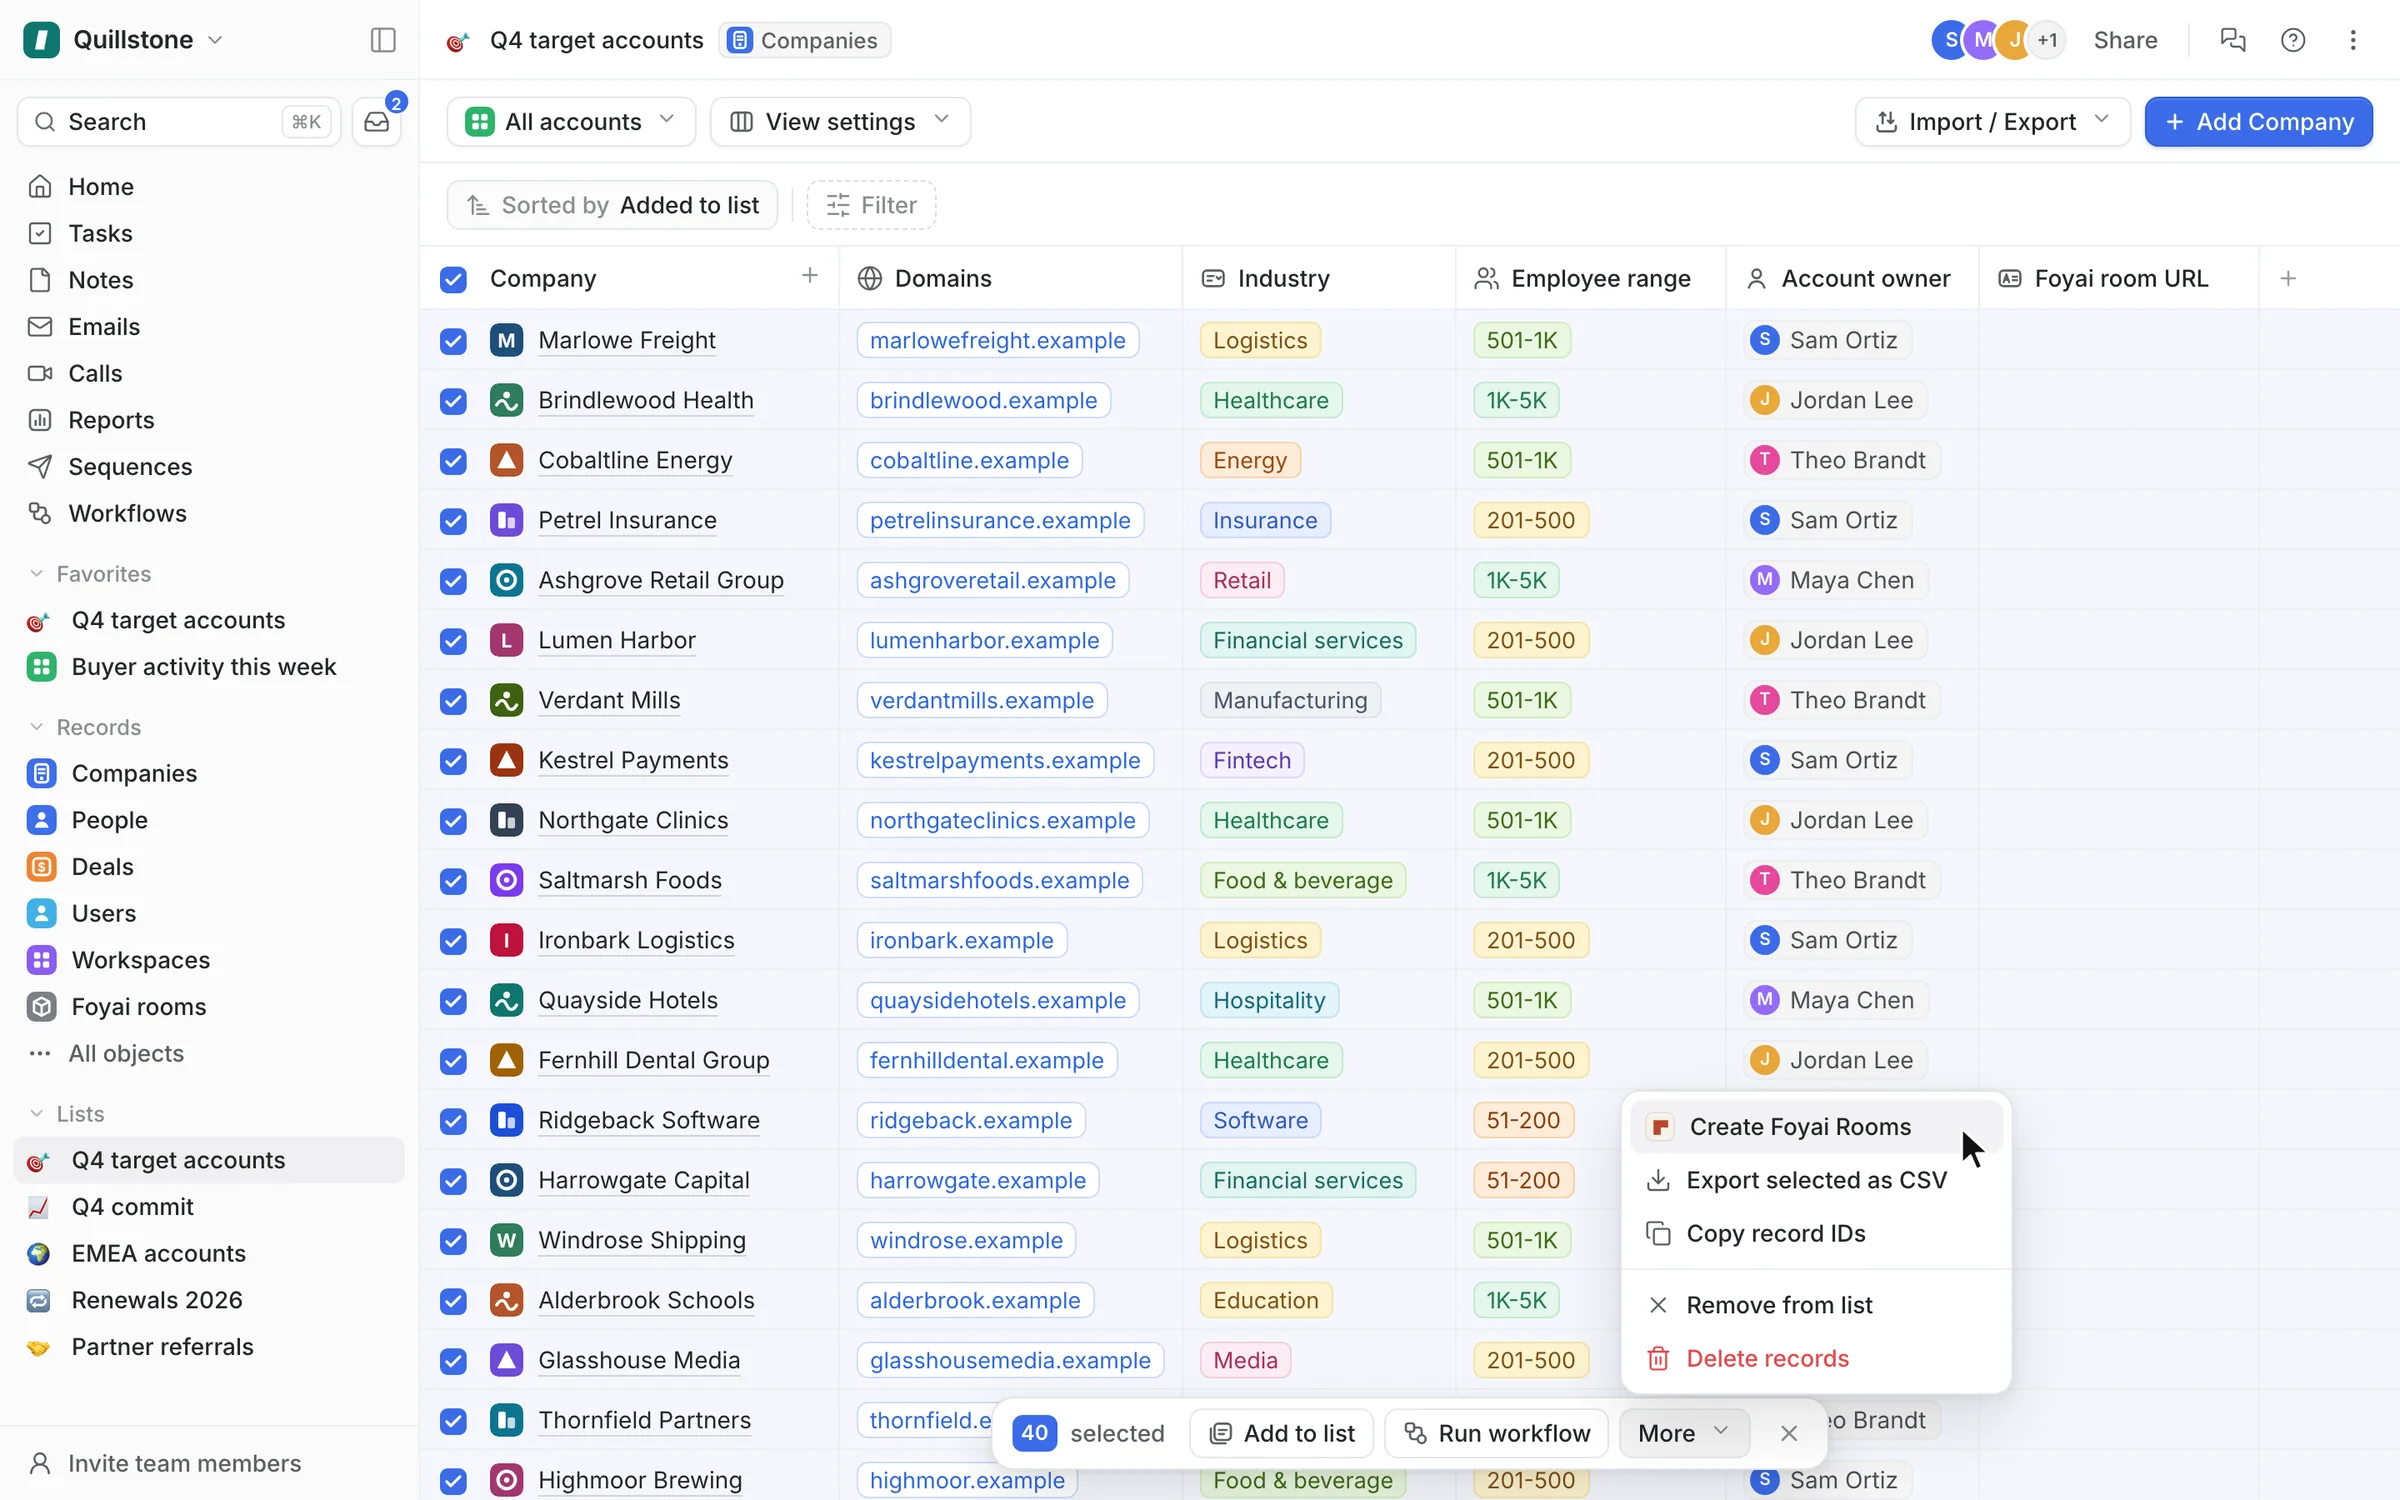Screen dimensions: 2400x1500
Task: Open the inbox notifications icon
Action: tap(377, 122)
